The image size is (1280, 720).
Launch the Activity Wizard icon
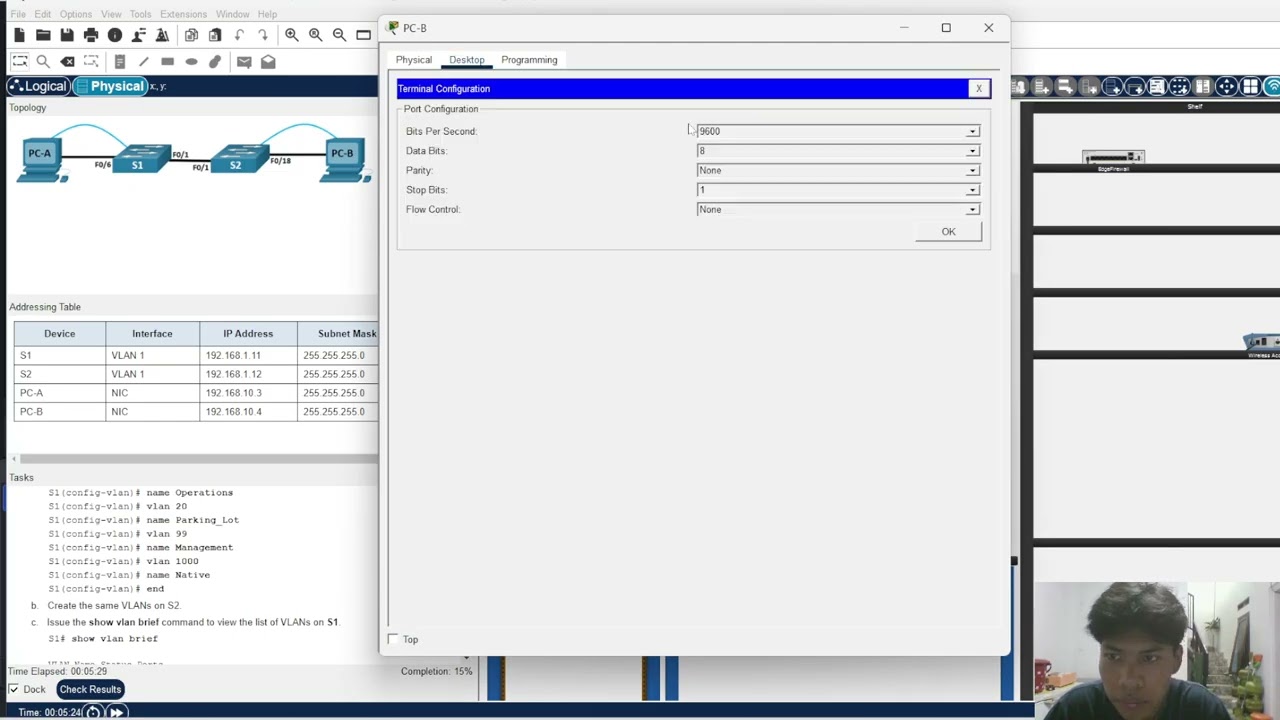click(139, 35)
